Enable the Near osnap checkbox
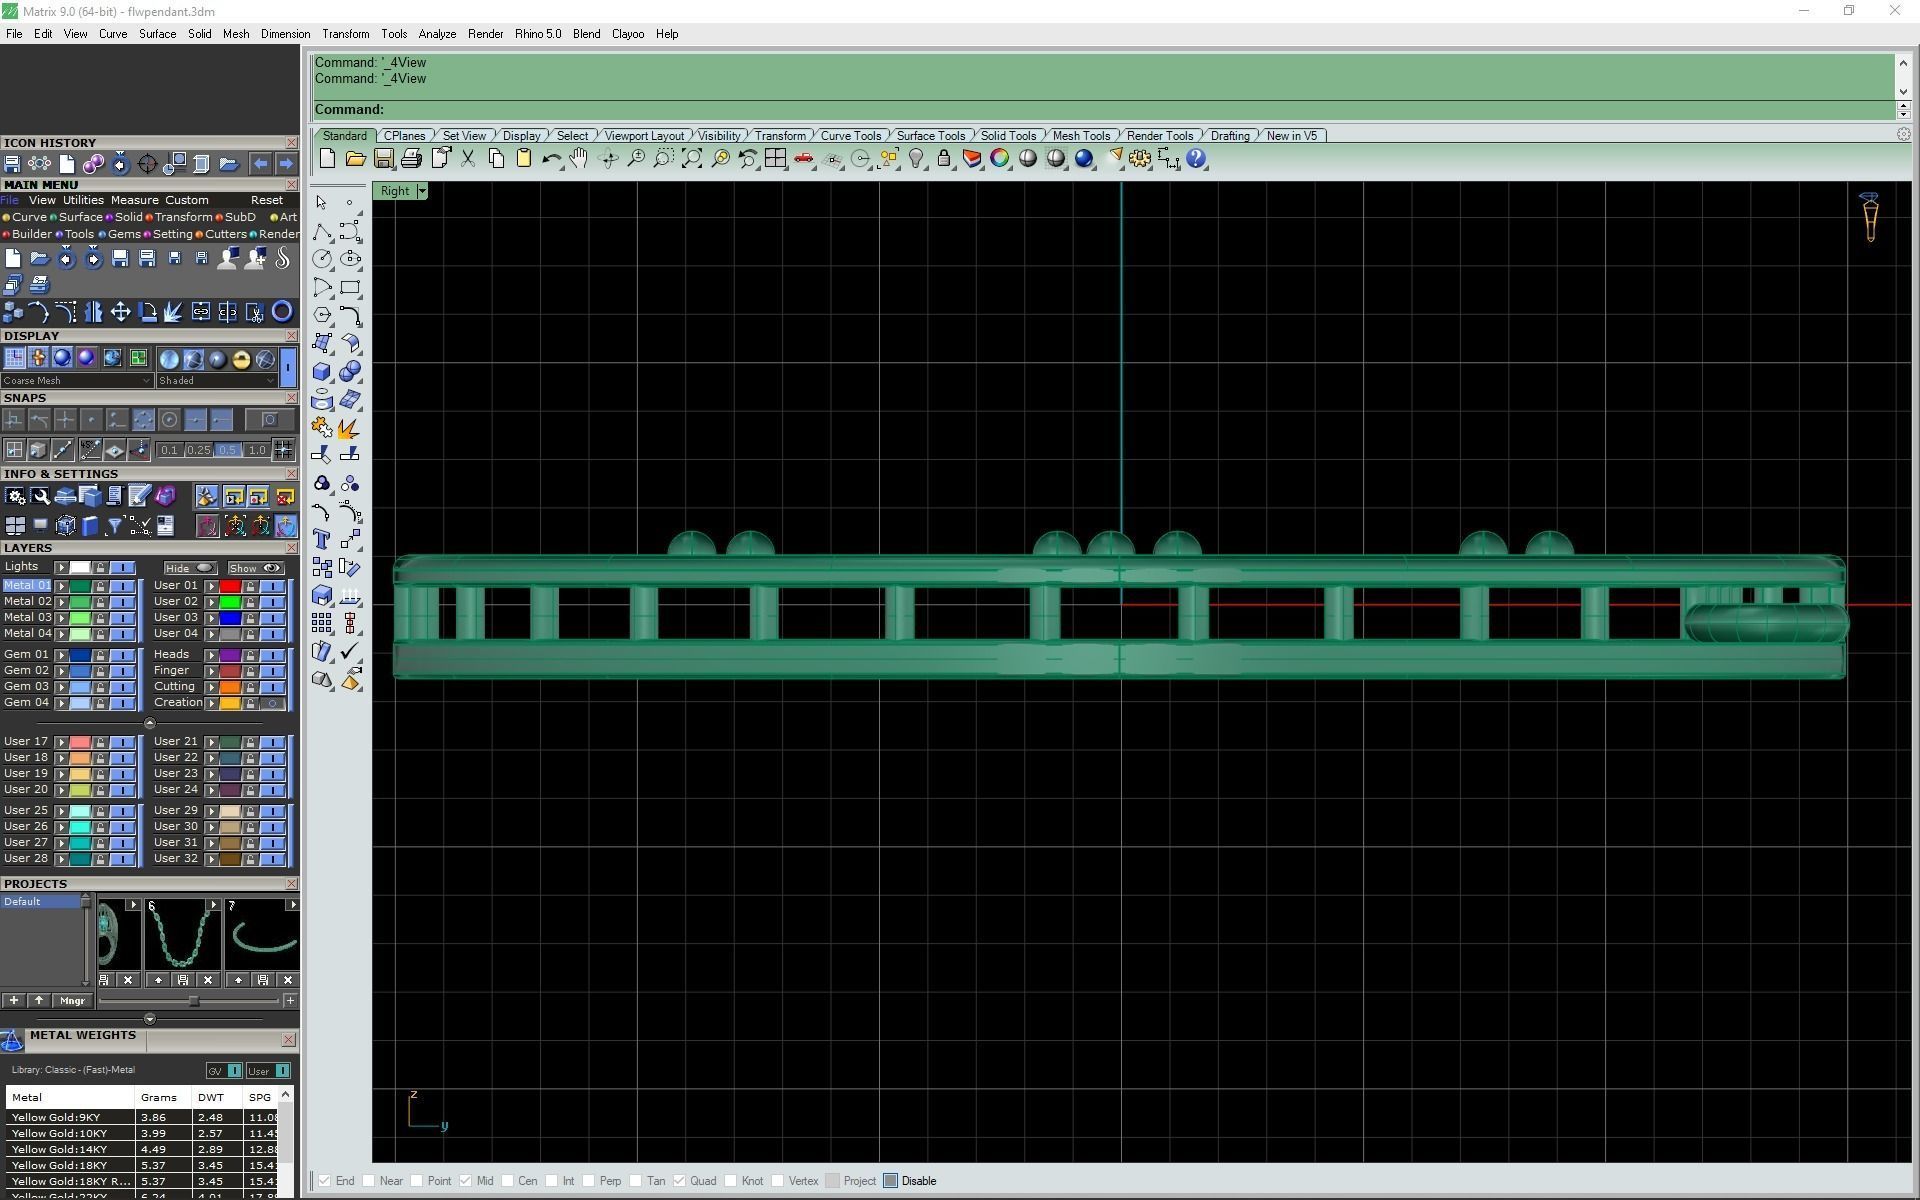Image resolution: width=1920 pixels, height=1200 pixels. point(369,1181)
